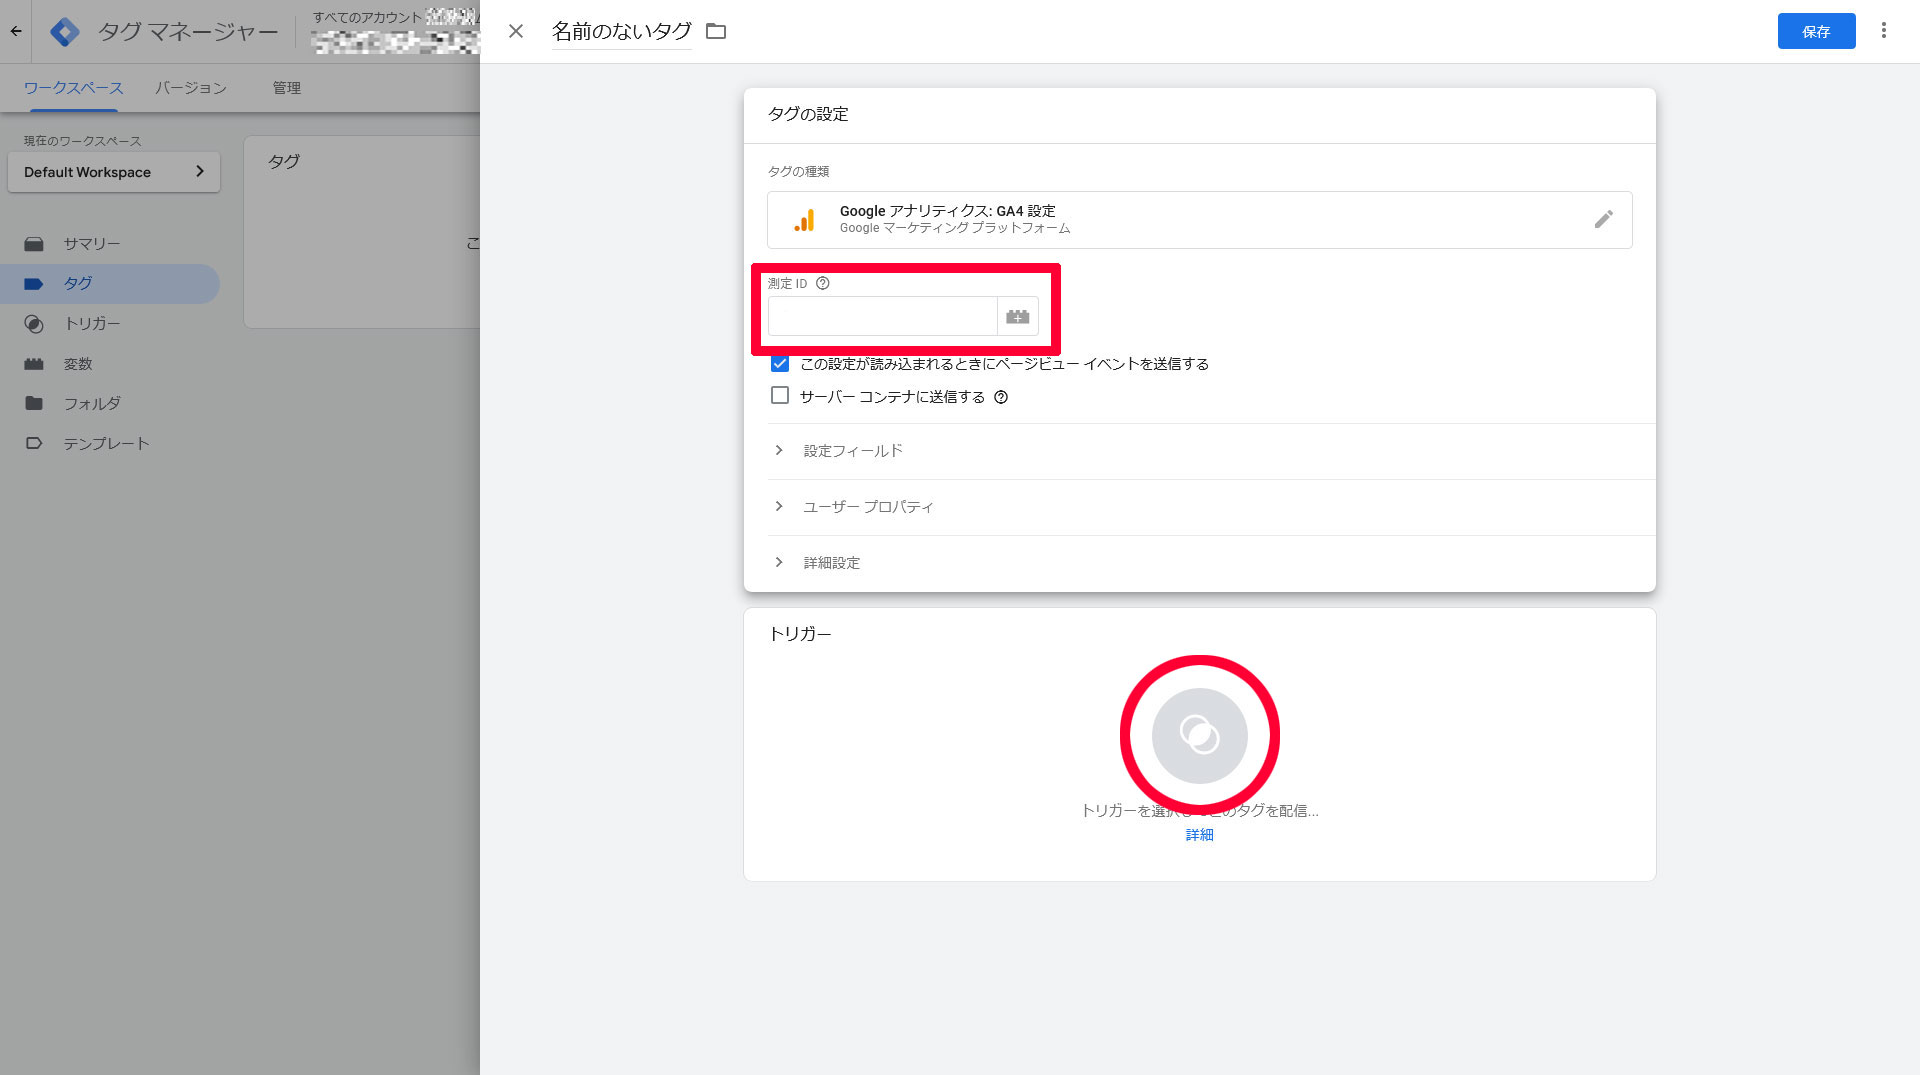Close the tag editor panel

(516, 32)
